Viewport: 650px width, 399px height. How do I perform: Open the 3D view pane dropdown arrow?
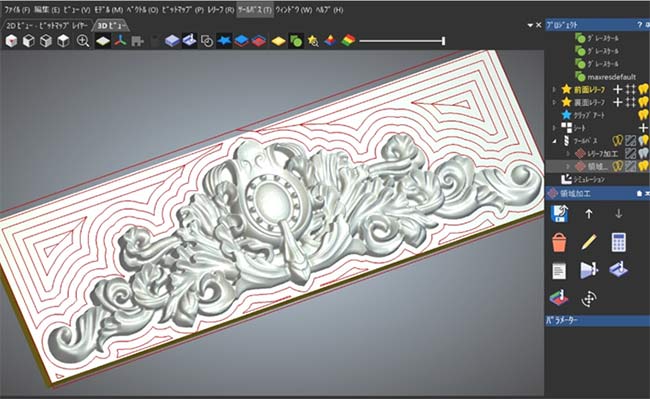coord(530,25)
